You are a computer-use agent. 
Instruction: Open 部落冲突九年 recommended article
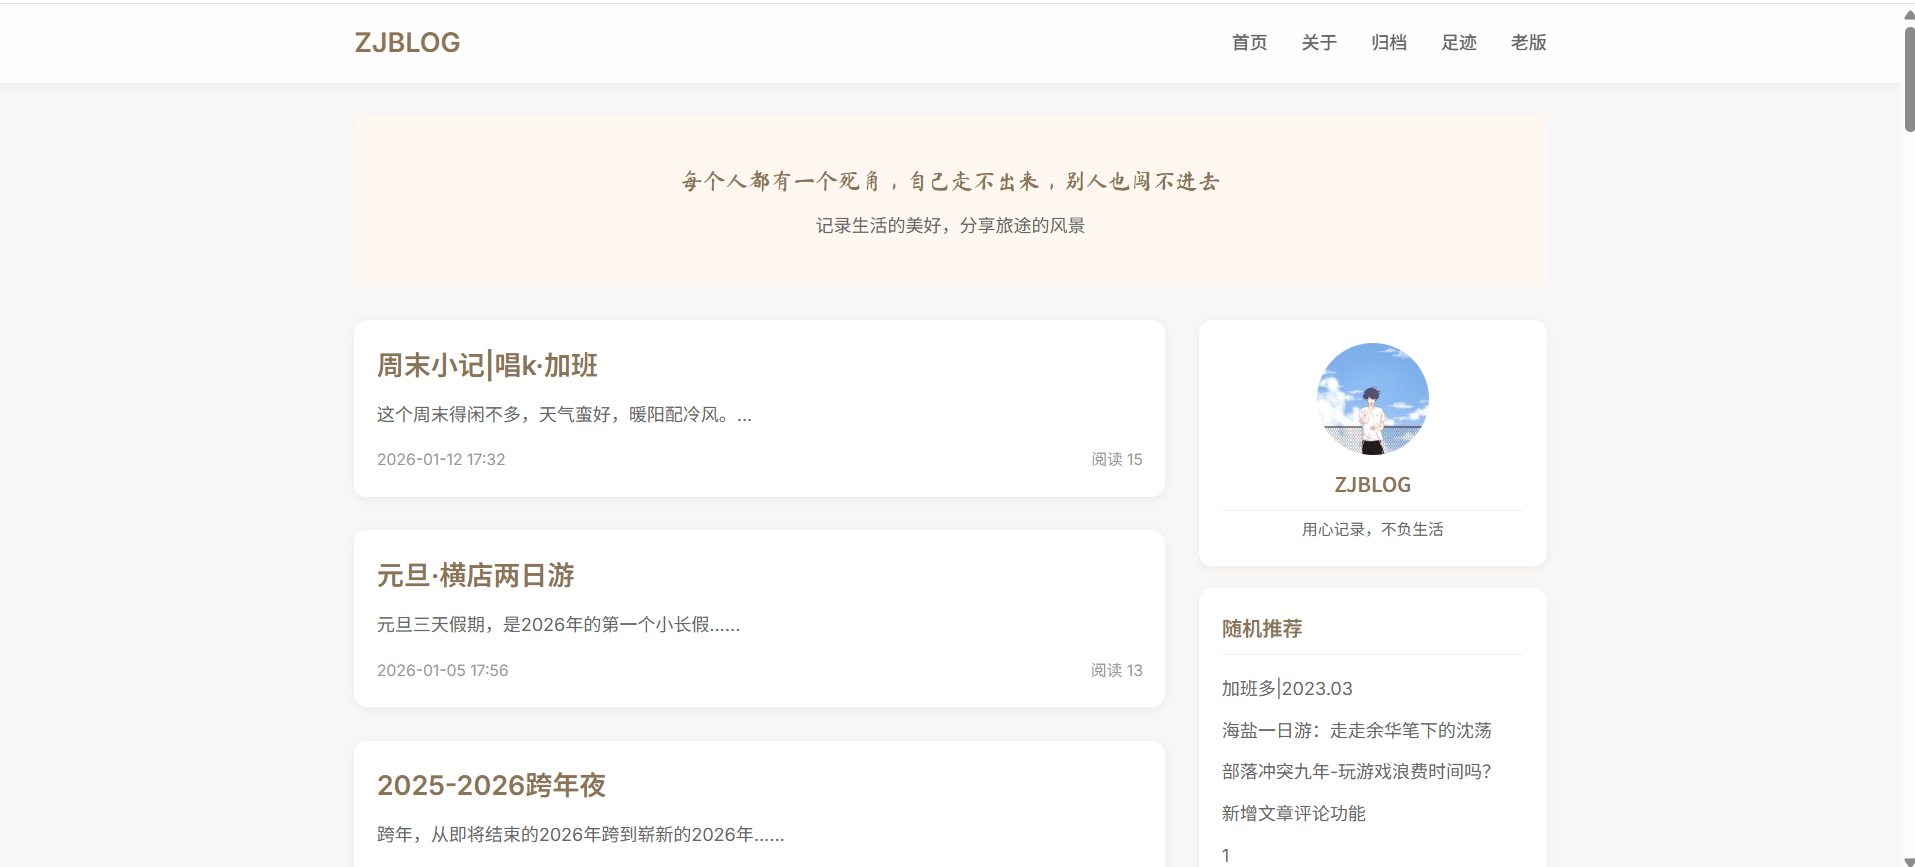pyautogui.click(x=1356, y=772)
